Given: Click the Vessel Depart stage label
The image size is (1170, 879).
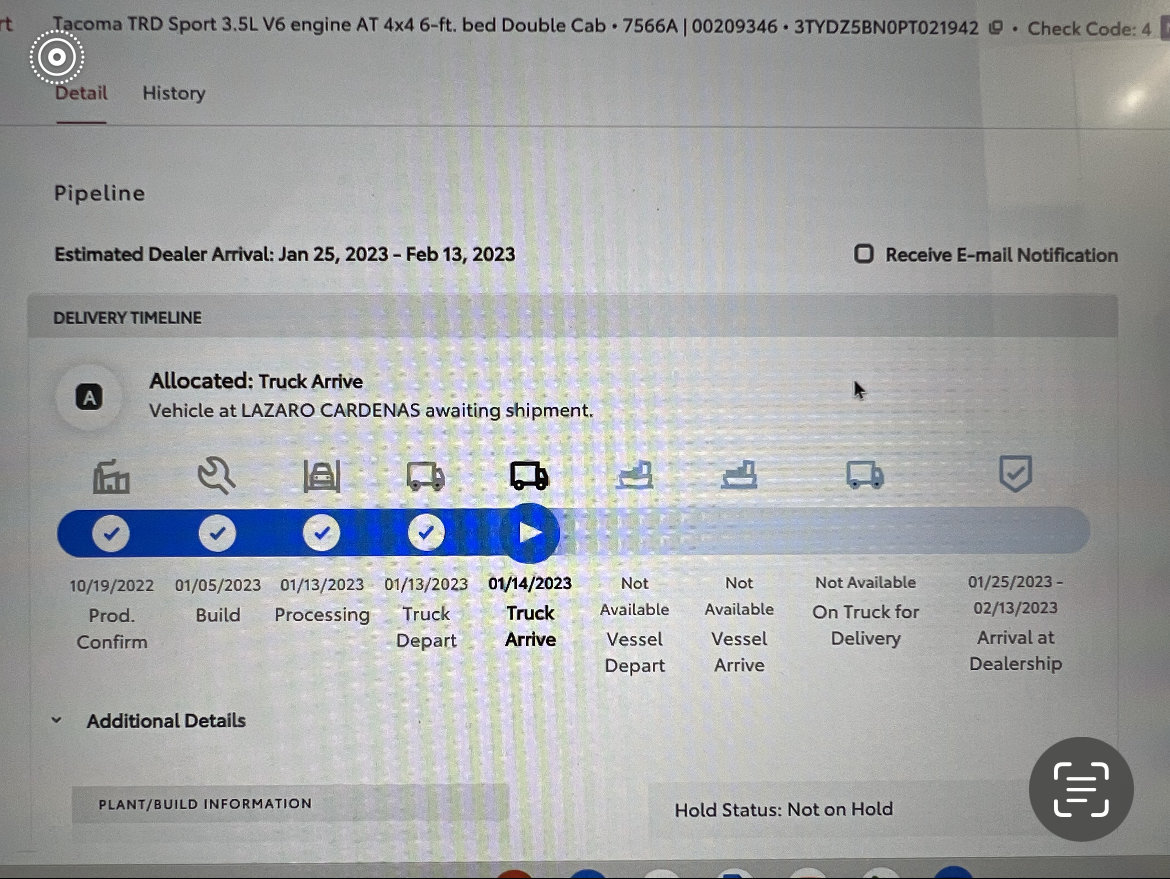Looking at the screenshot, I should pos(635,652).
